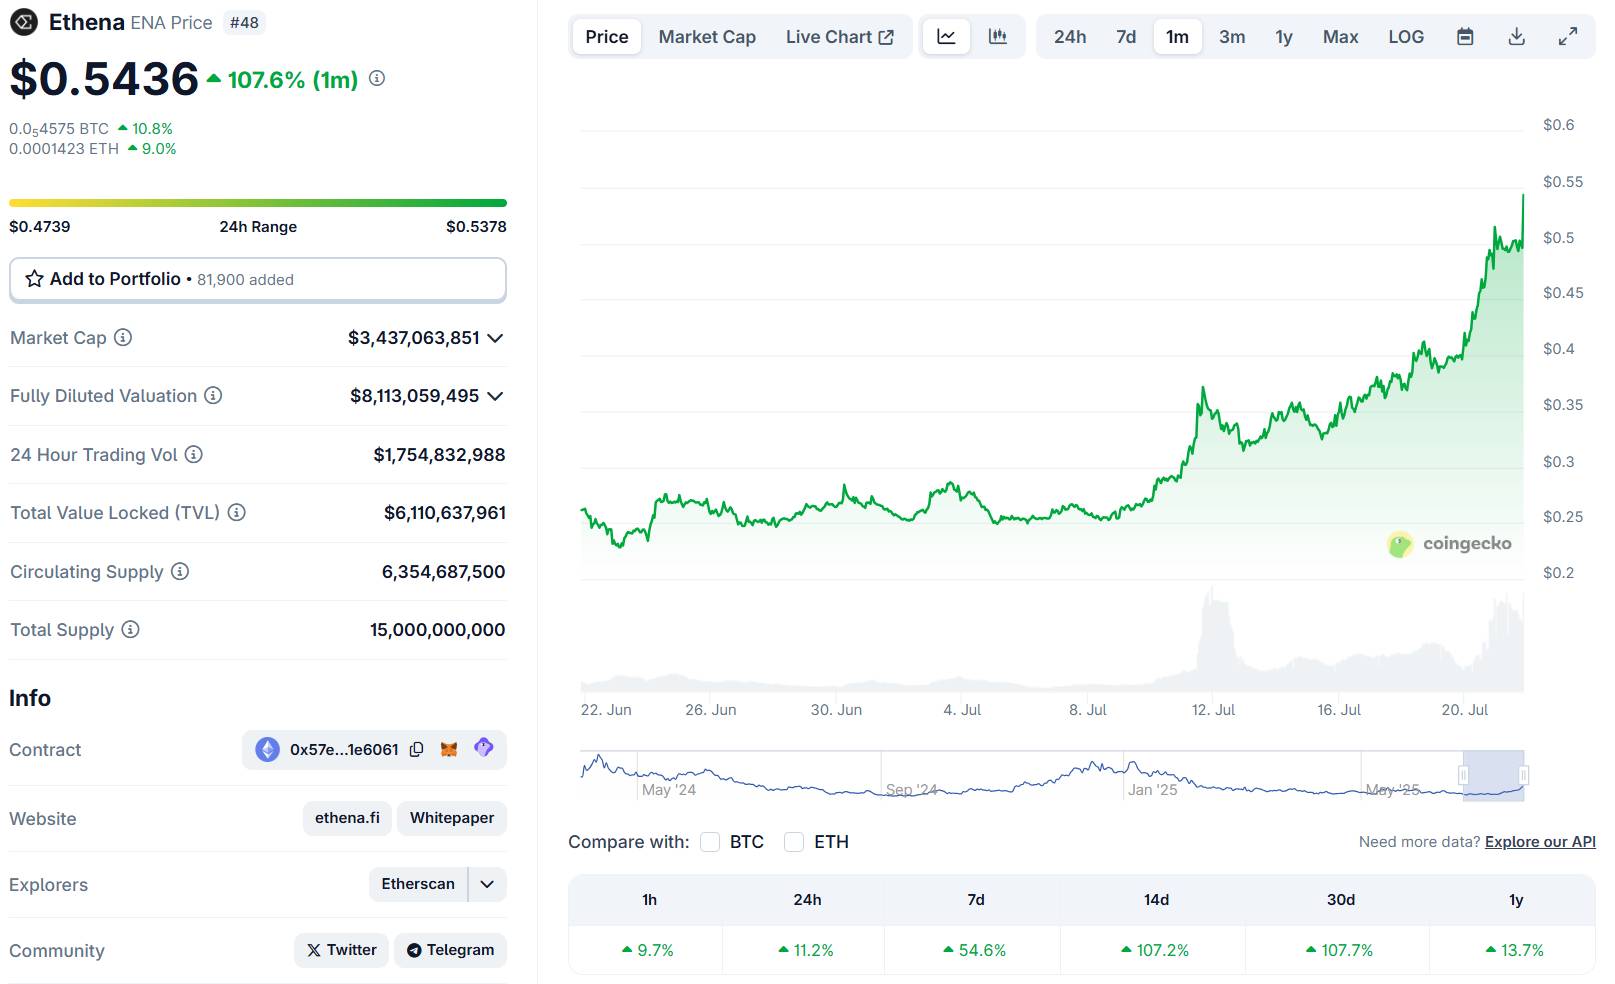Open Etherscan explorer

coord(418,884)
